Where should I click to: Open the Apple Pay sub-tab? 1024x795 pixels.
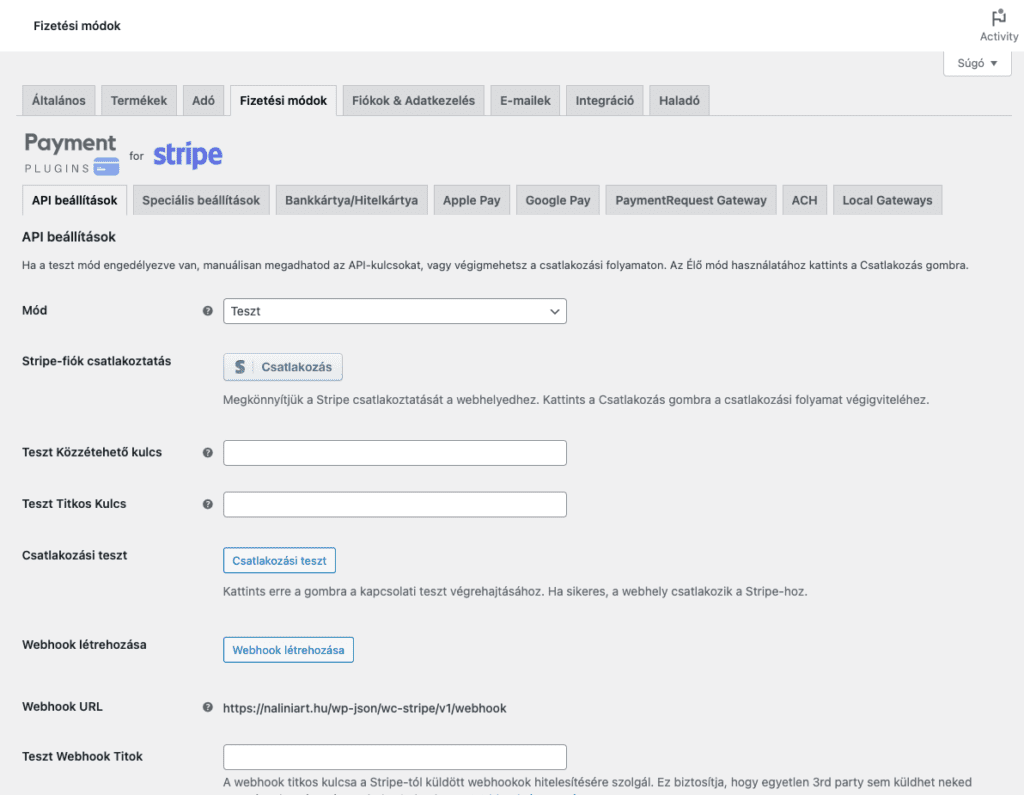tap(472, 201)
